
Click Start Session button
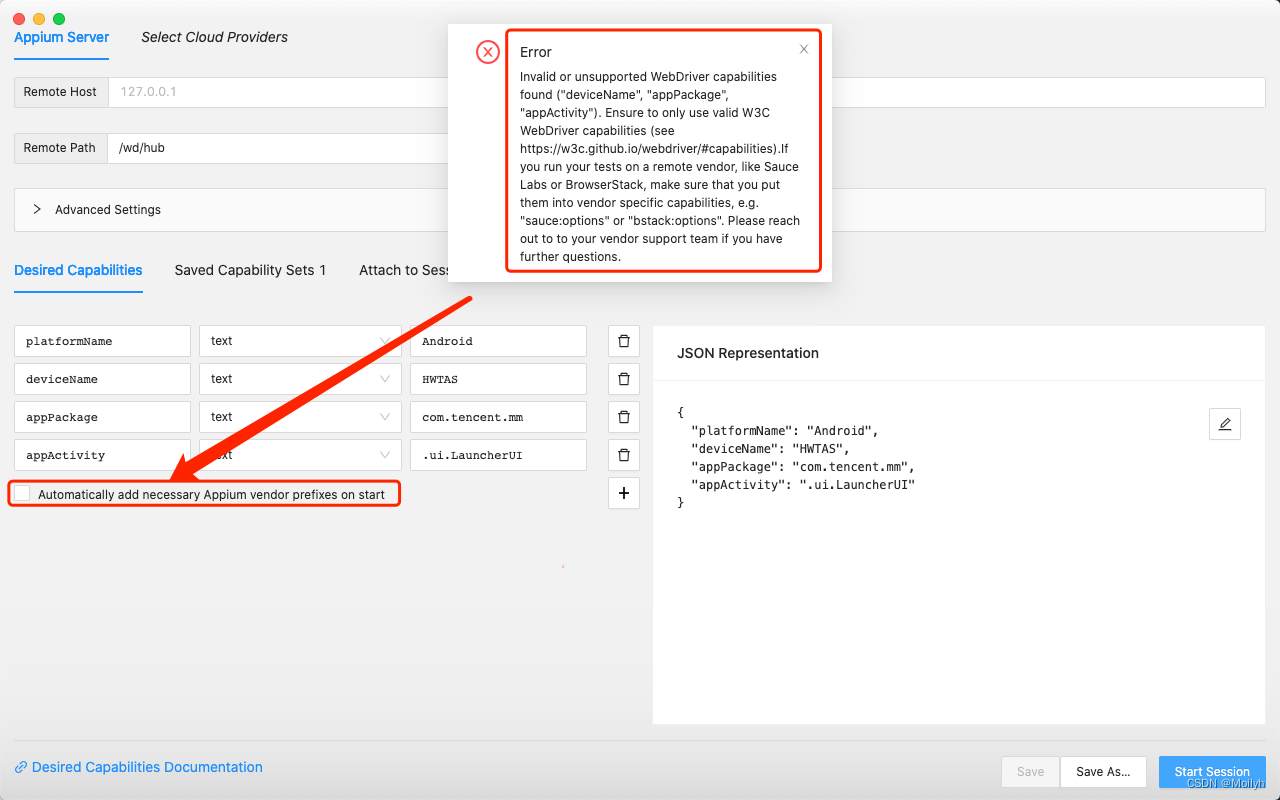click(1212, 771)
